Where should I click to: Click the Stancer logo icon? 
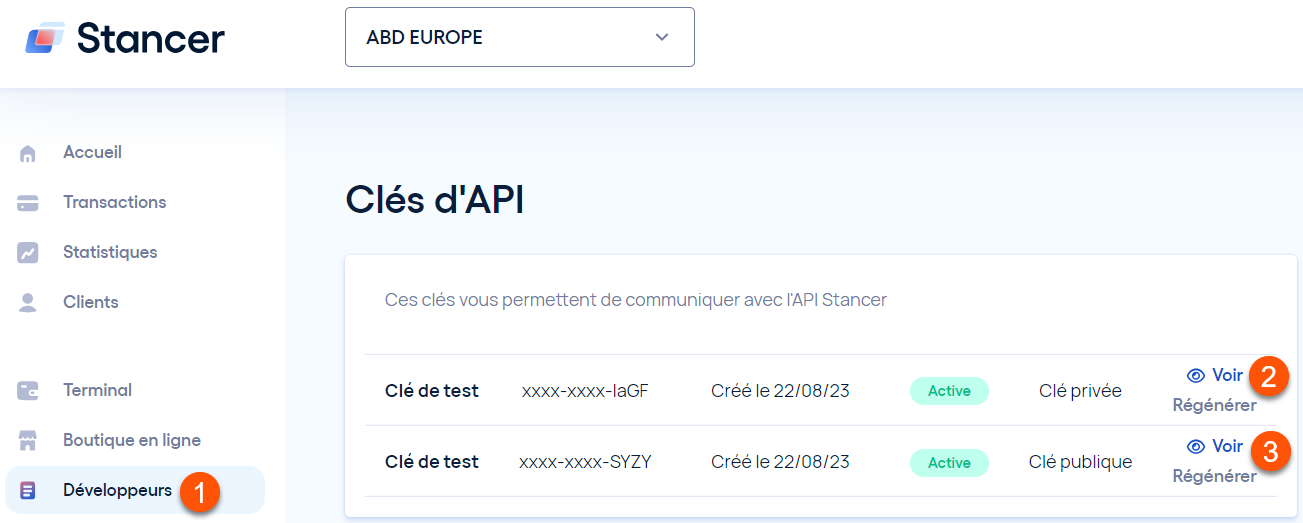[45, 38]
